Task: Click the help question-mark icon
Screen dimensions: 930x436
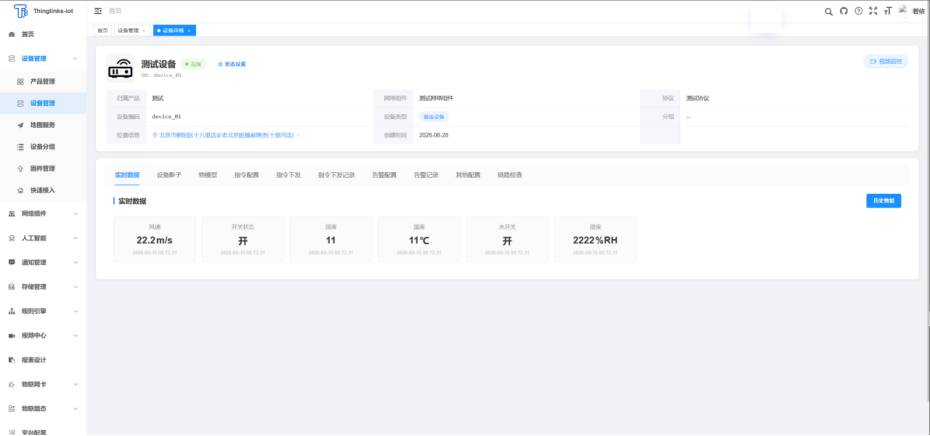Action: [858, 11]
